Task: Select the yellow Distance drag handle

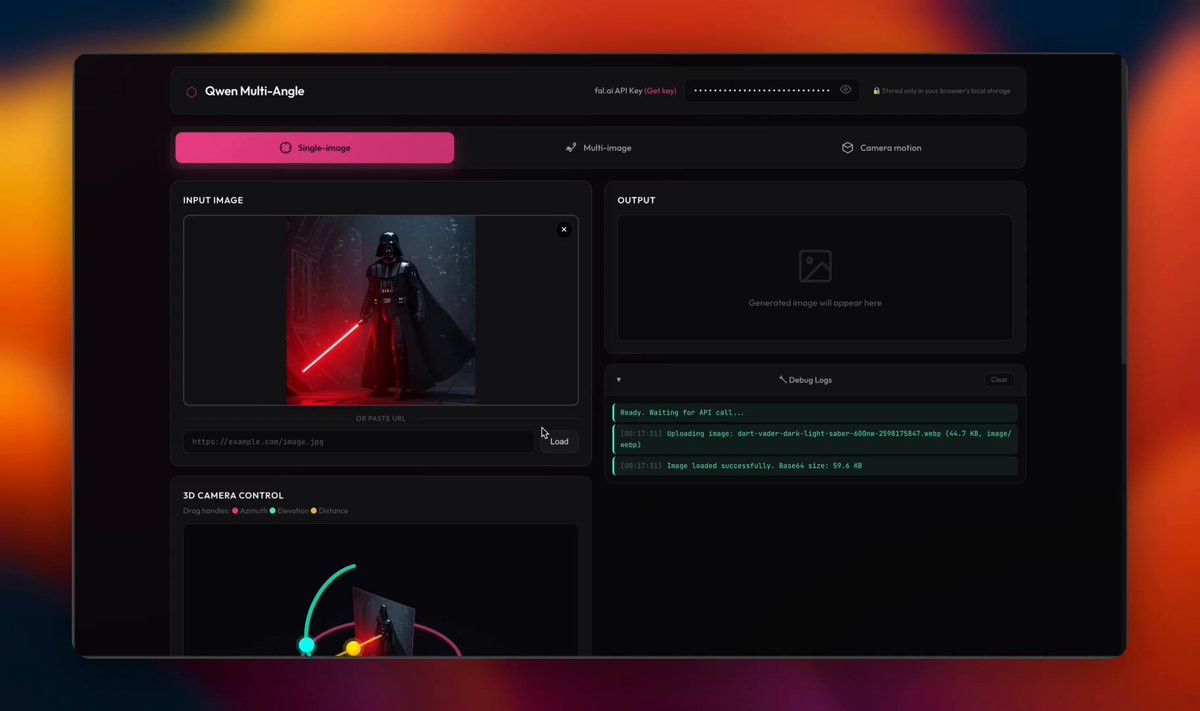Action: click(353, 648)
